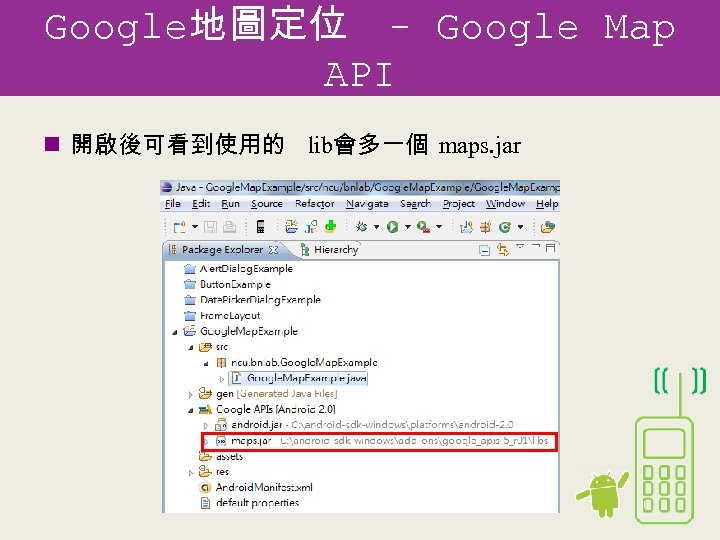Open the Window menu
Image resolution: width=720 pixels, height=540 pixels.
point(506,203)
